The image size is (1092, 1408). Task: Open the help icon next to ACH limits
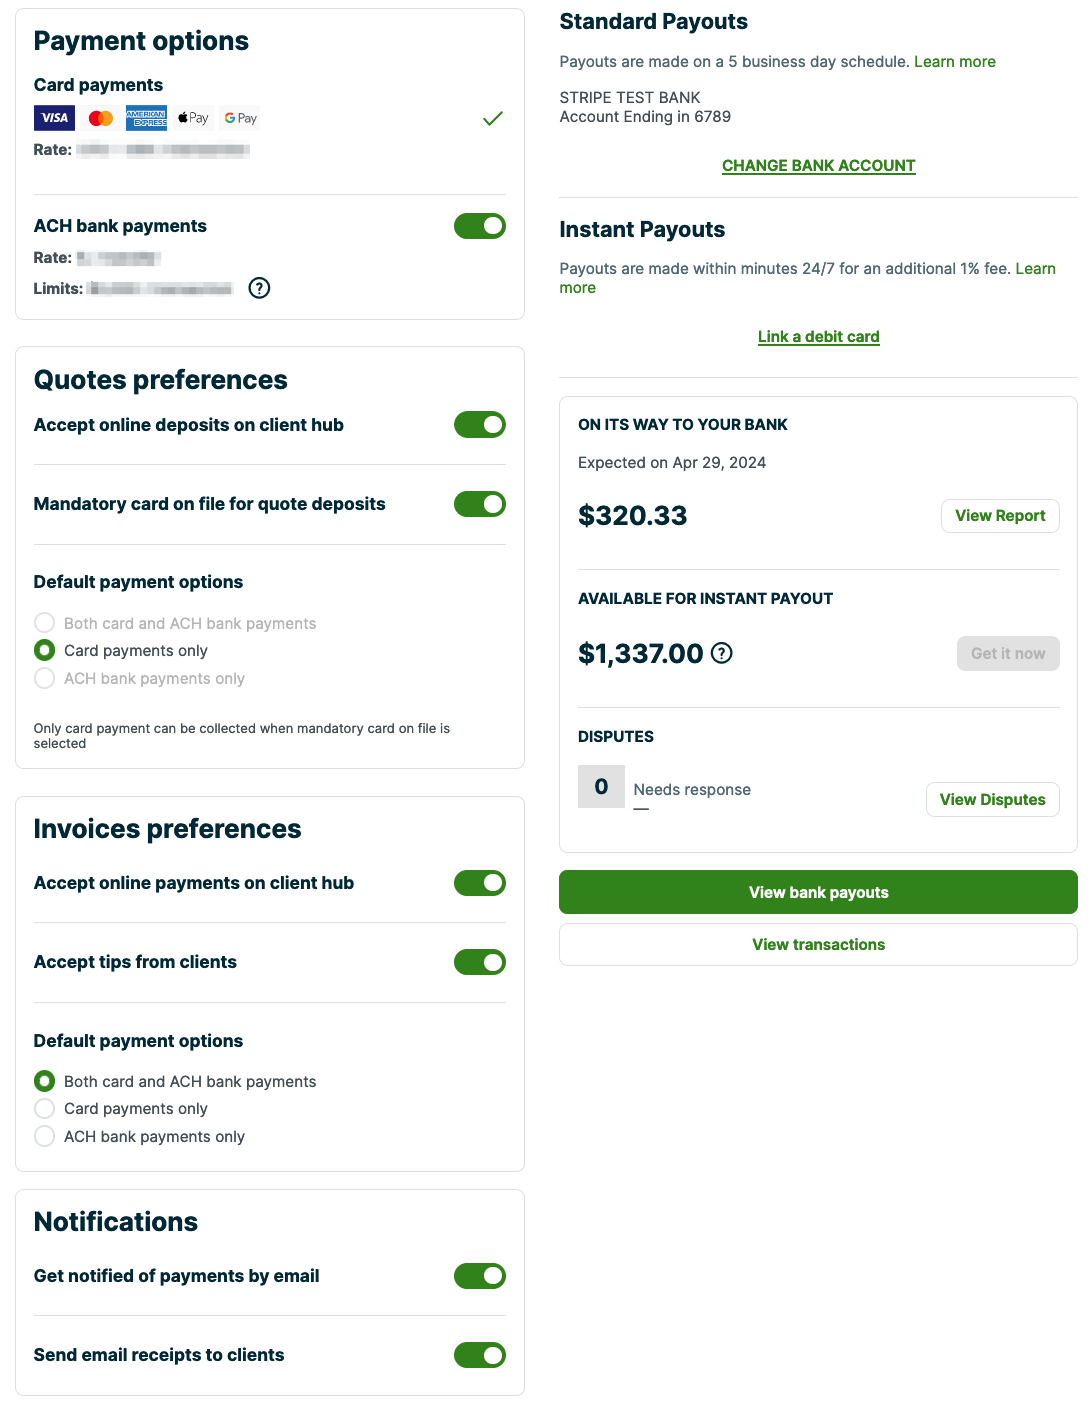coord(259,288)
